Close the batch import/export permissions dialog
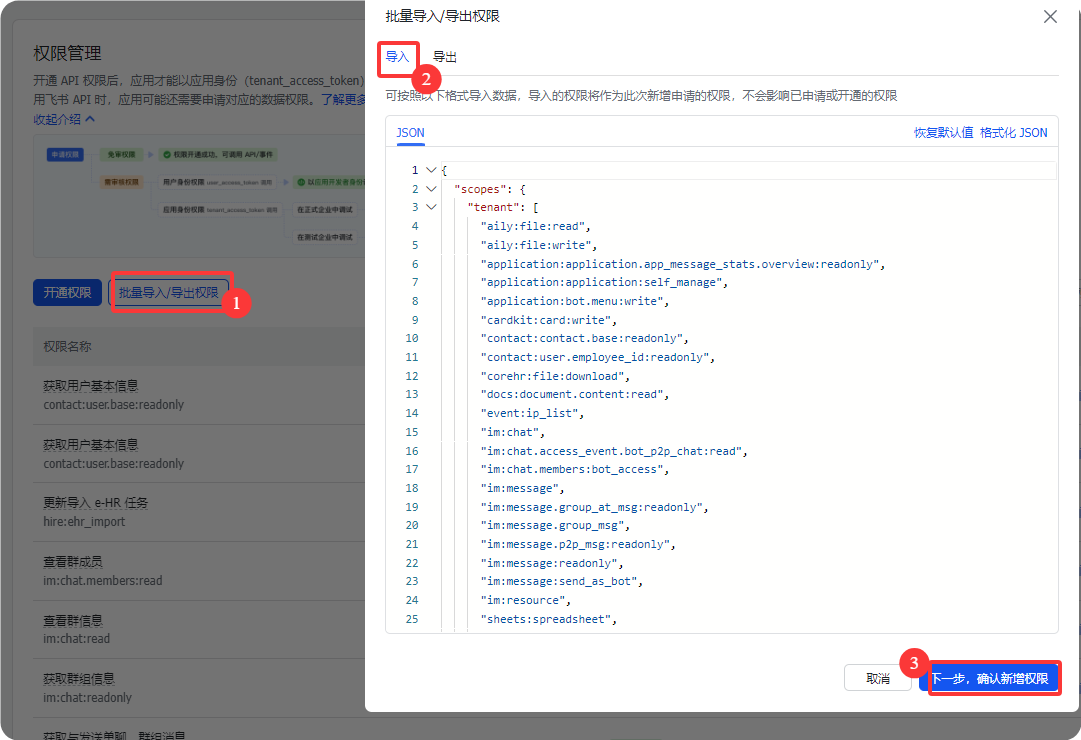1081x740 pixels. pyautogui.click(x=1049, y=17)
